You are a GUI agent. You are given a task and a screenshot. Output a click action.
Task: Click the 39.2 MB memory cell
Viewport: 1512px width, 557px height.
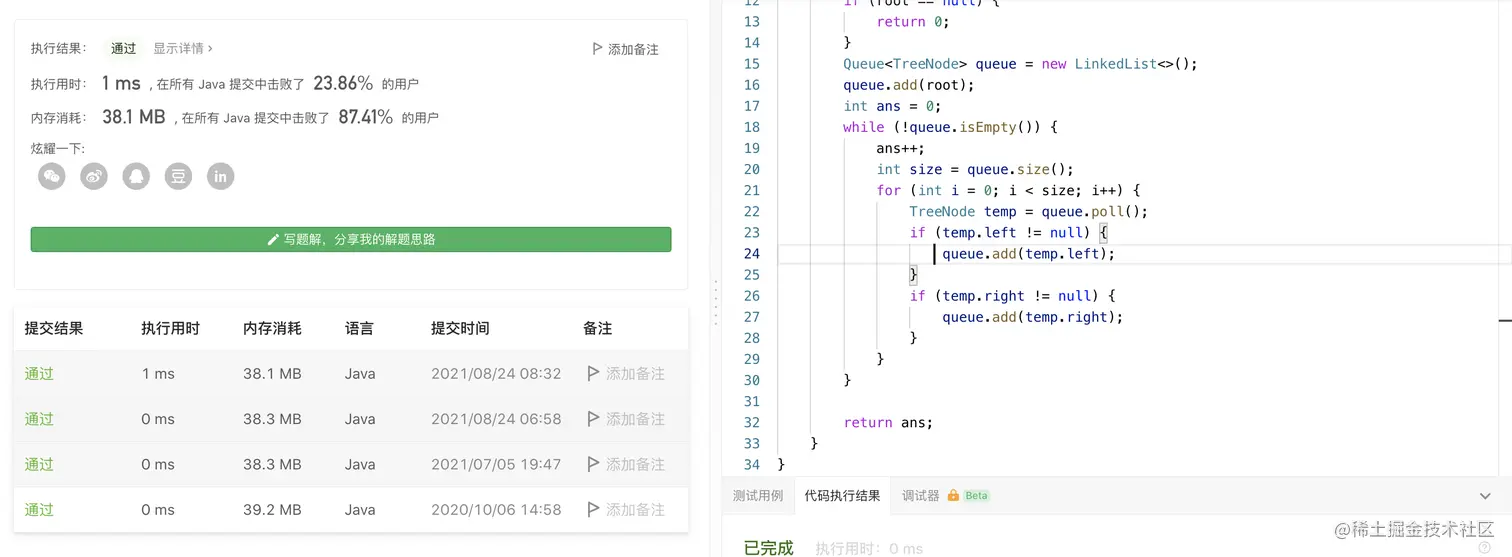click(272, 509)
